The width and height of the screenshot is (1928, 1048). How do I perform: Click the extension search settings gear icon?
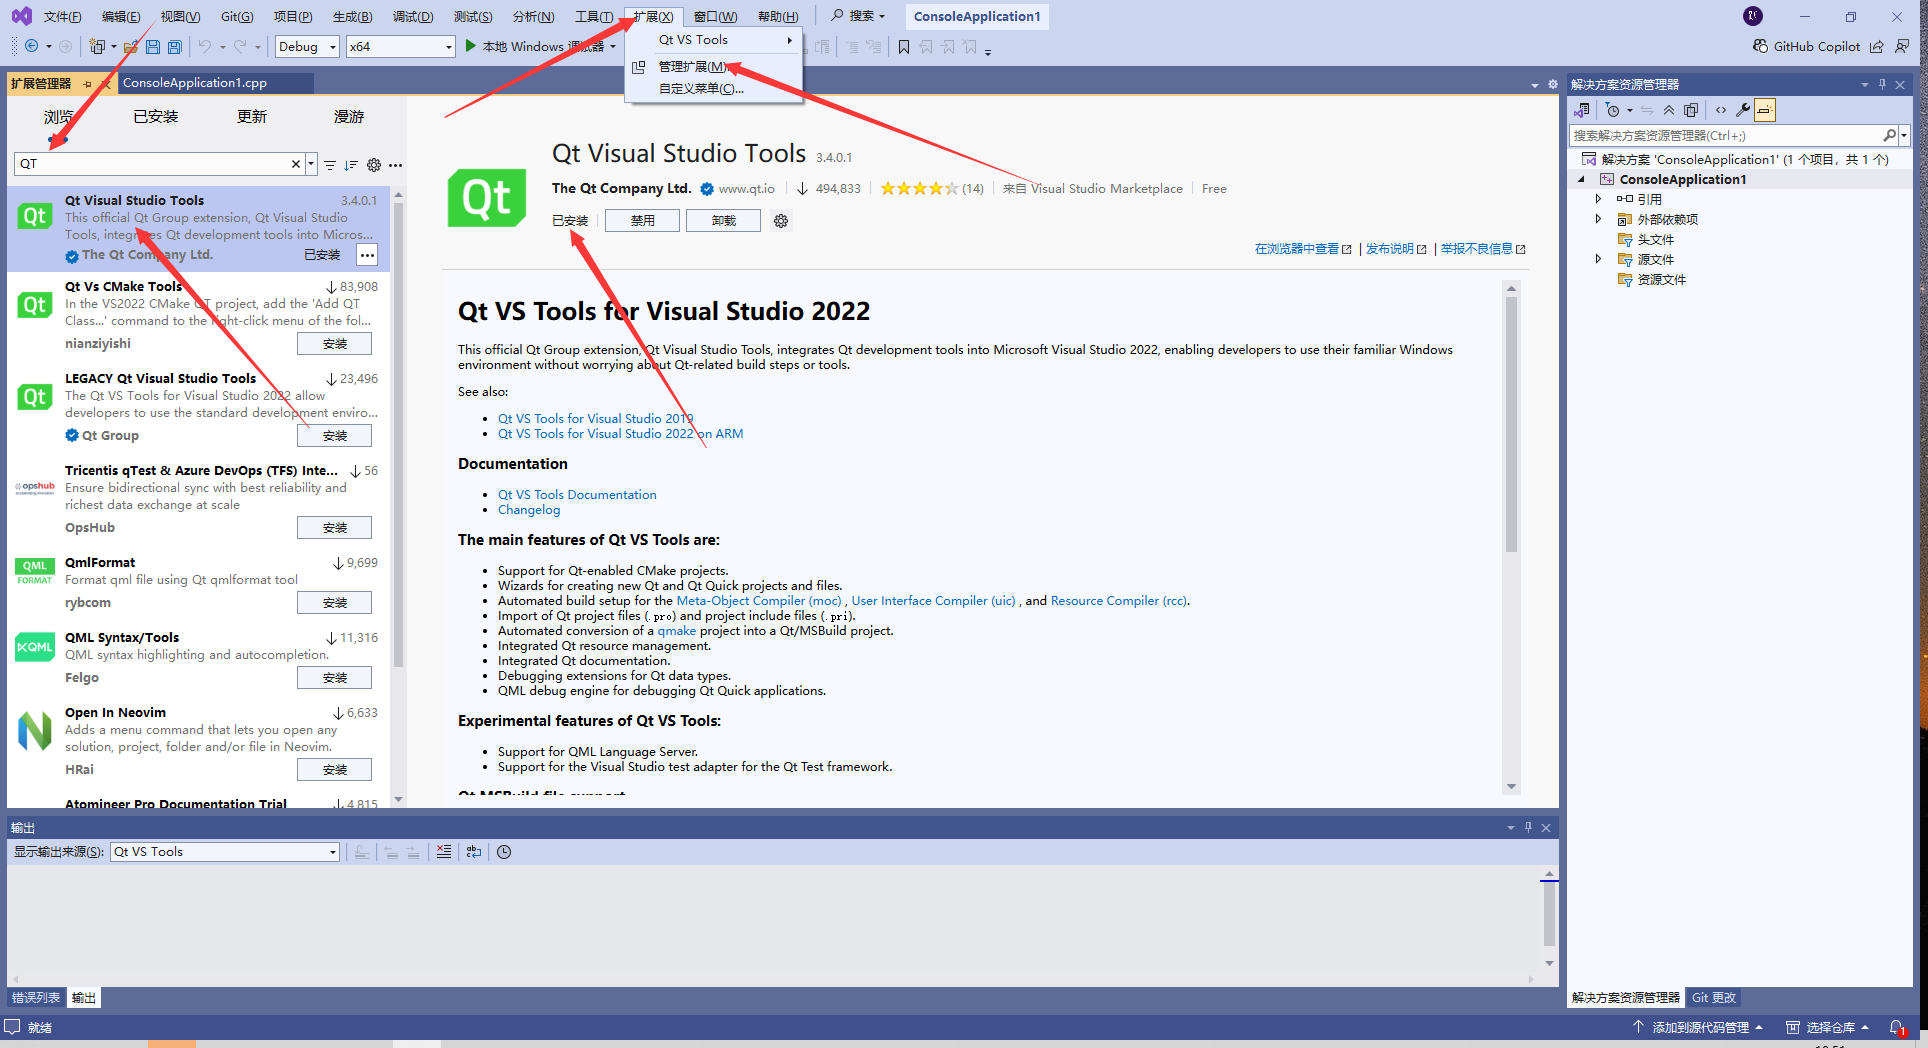[374, 165]
